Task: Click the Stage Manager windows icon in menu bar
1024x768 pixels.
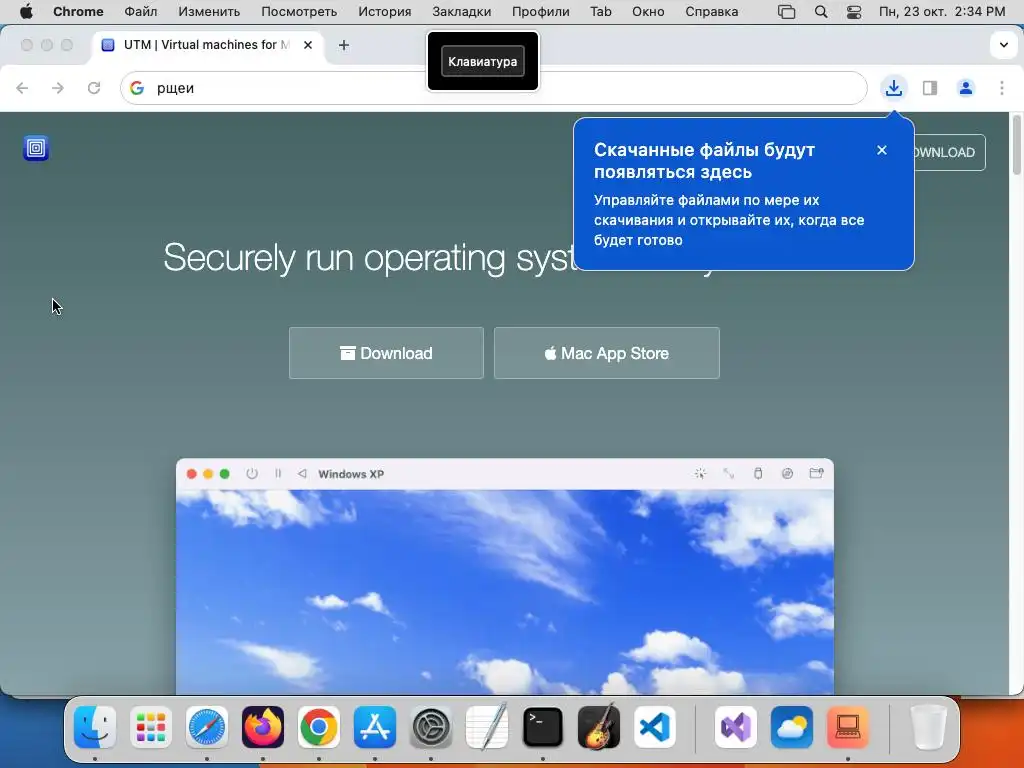Action: 787,12
